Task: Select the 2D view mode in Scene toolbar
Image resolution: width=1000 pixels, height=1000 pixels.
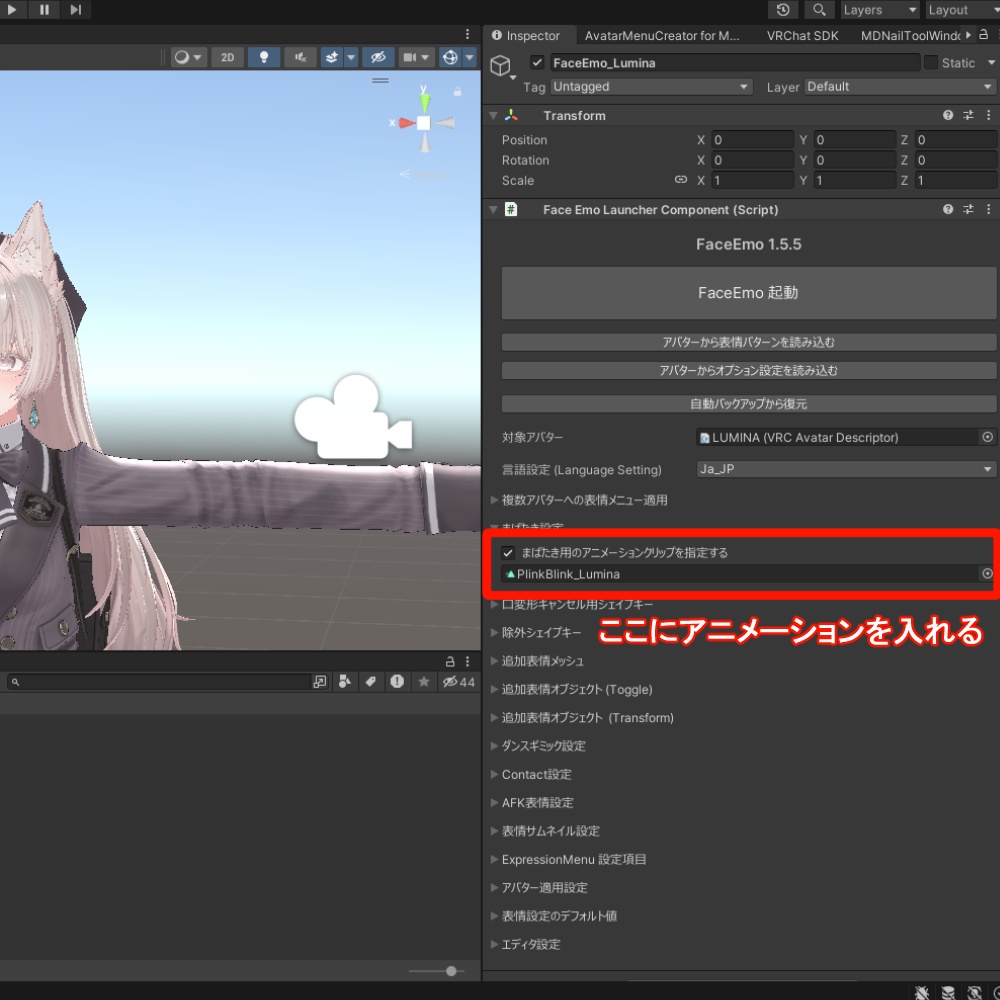Action: tap(227, 57)
